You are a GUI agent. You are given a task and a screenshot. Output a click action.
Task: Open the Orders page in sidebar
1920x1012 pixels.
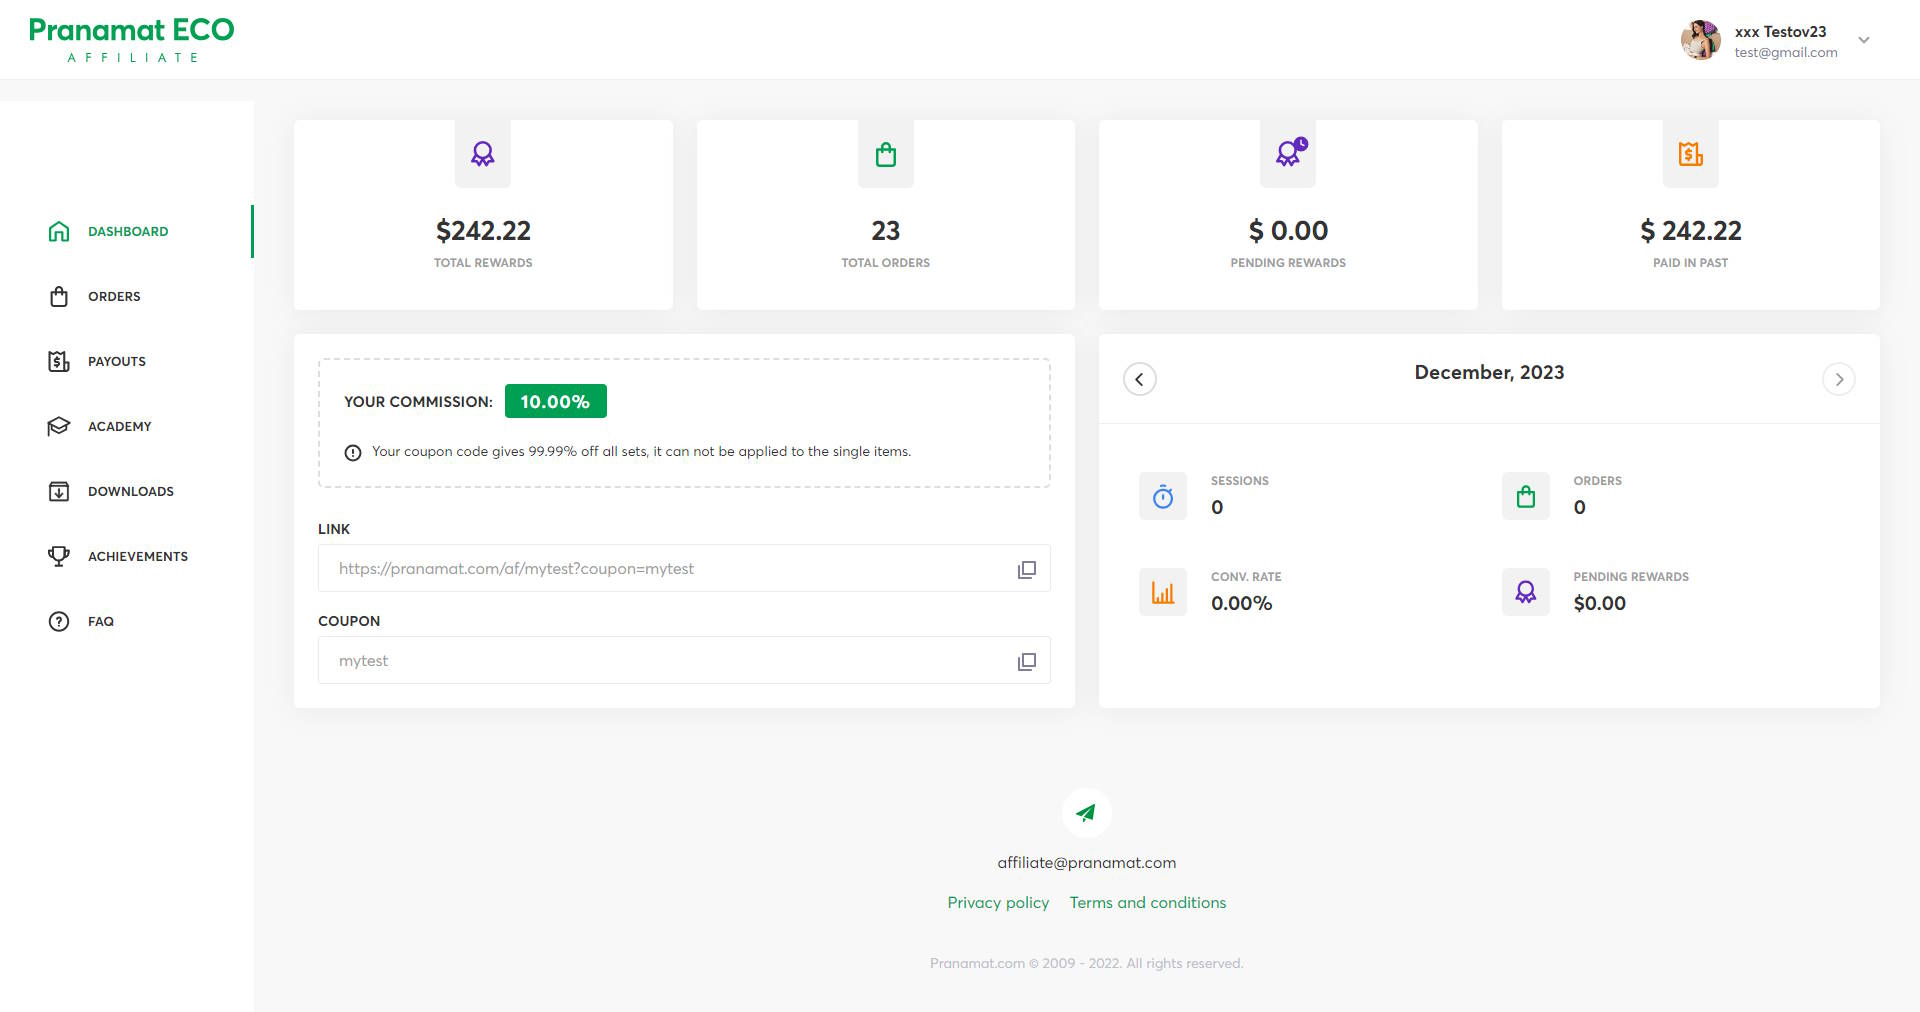(114, 297)
